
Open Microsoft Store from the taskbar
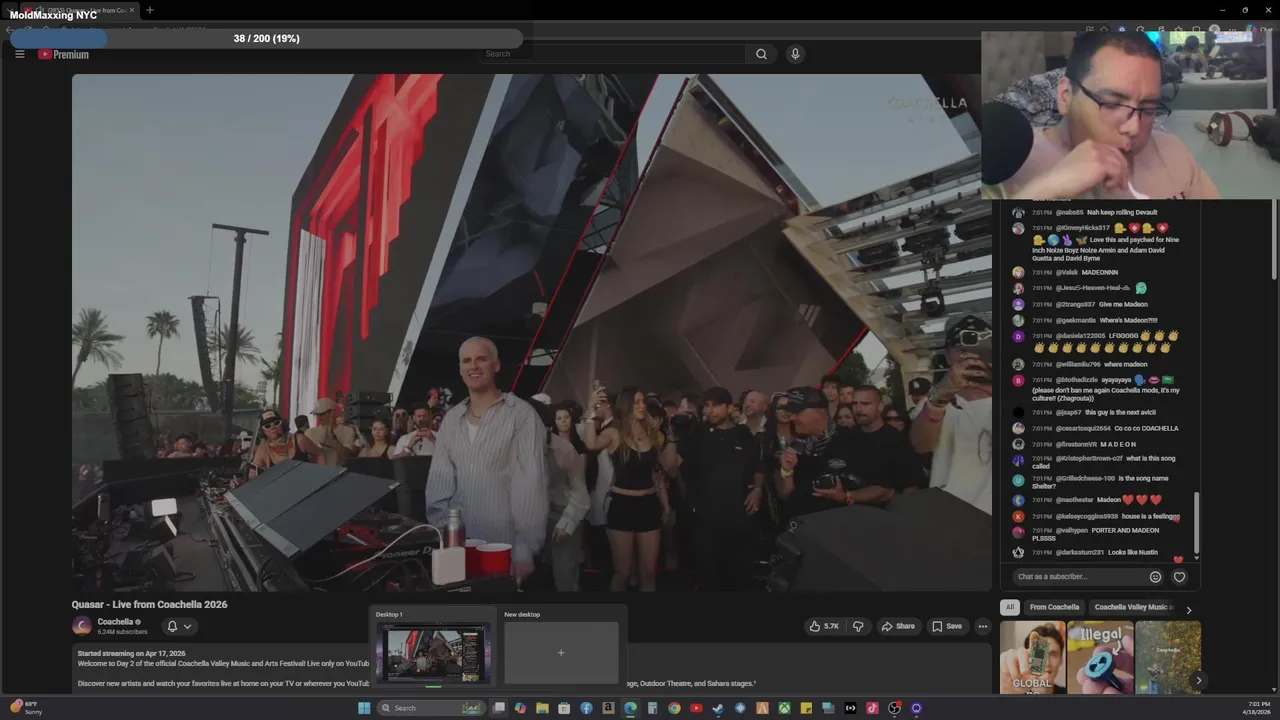click(x=564, y=708)
